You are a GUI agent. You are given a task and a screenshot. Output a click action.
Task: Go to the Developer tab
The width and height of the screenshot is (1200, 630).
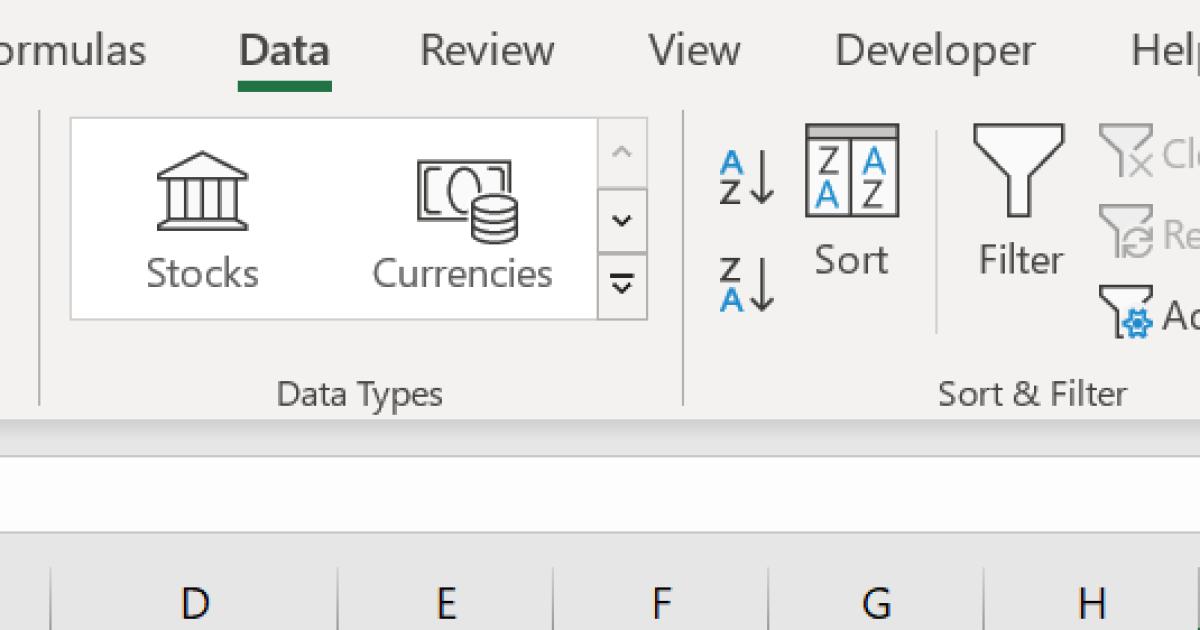[x=932, y=50]
